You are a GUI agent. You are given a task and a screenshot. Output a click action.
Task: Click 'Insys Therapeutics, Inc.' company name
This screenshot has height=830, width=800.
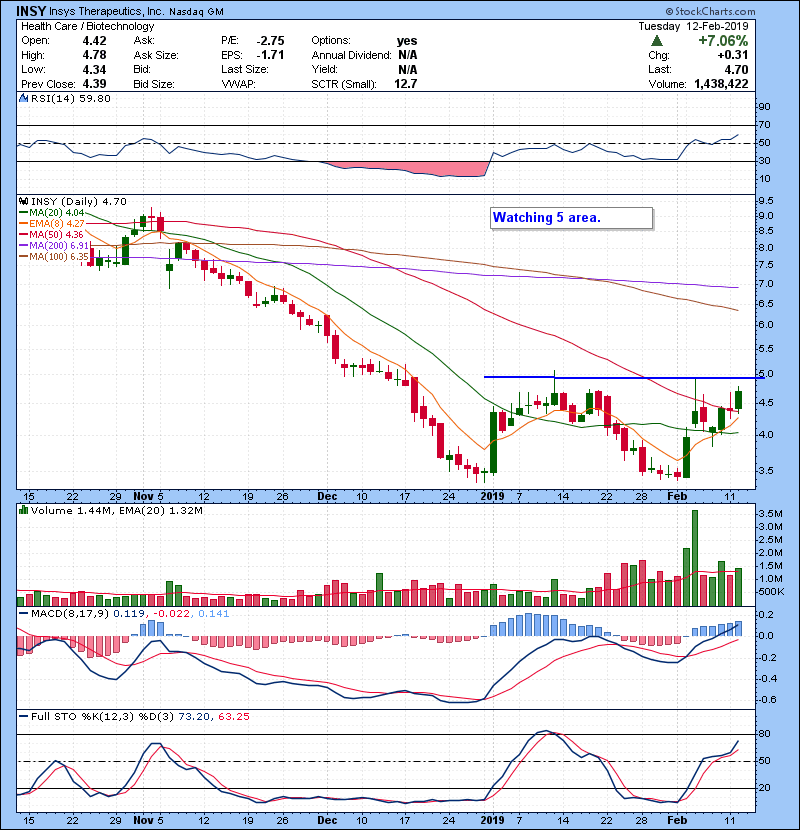(107, 11)
